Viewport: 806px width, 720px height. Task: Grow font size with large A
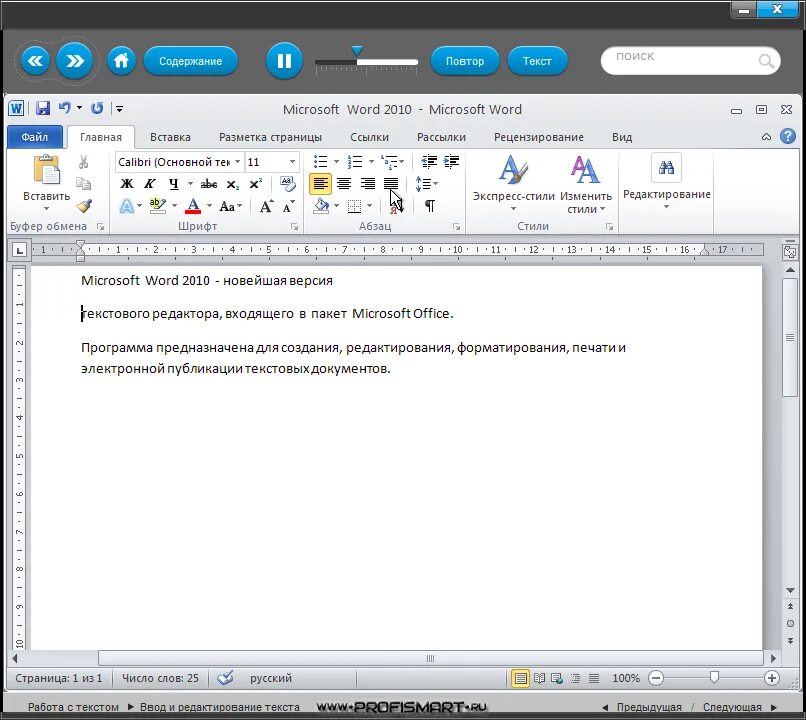pyautogui.click(x=266, y=207)
